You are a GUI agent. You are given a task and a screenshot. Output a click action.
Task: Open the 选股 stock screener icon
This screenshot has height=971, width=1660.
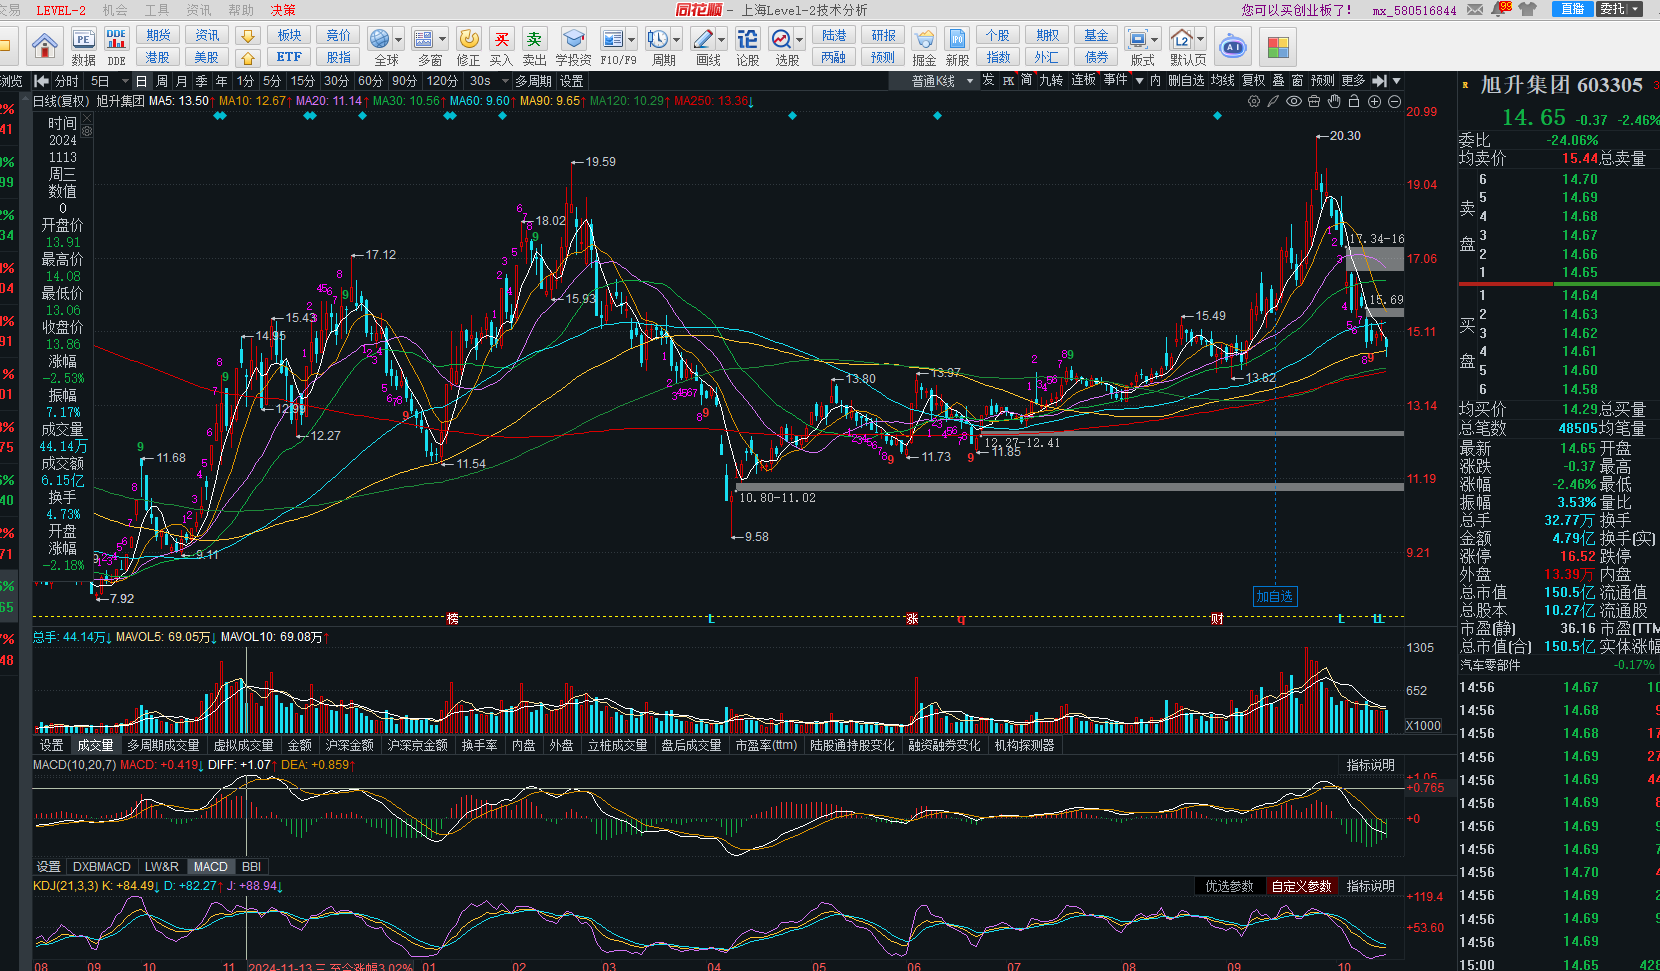click(x=781, y=39)
